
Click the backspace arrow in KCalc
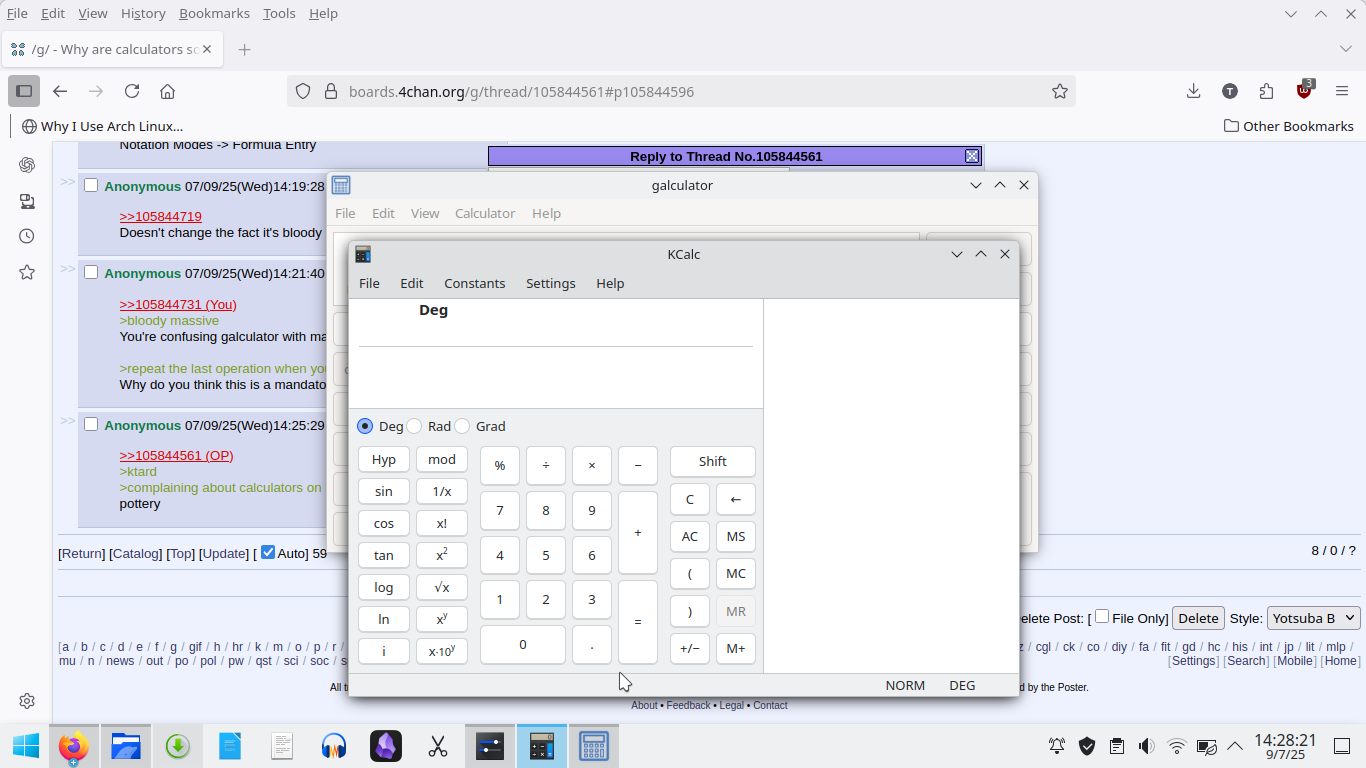(x=736, y=499)
